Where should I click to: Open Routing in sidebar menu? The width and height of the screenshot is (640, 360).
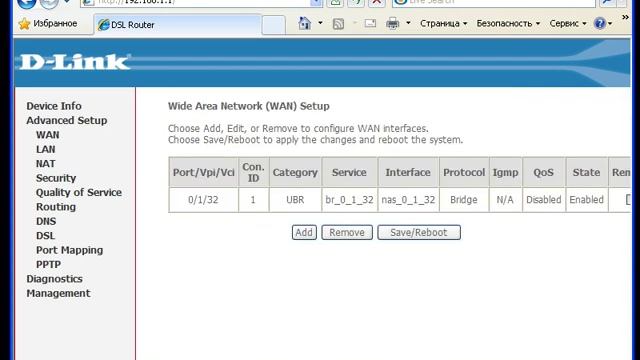coord(56,207)
